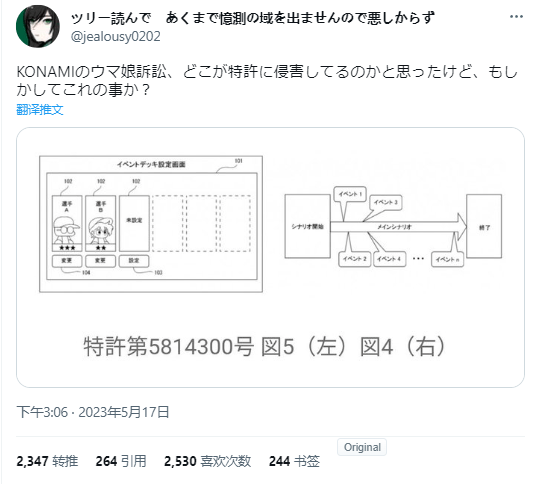
Task: Open the @jealousy0202 profile handle
Action: (116, 36)
